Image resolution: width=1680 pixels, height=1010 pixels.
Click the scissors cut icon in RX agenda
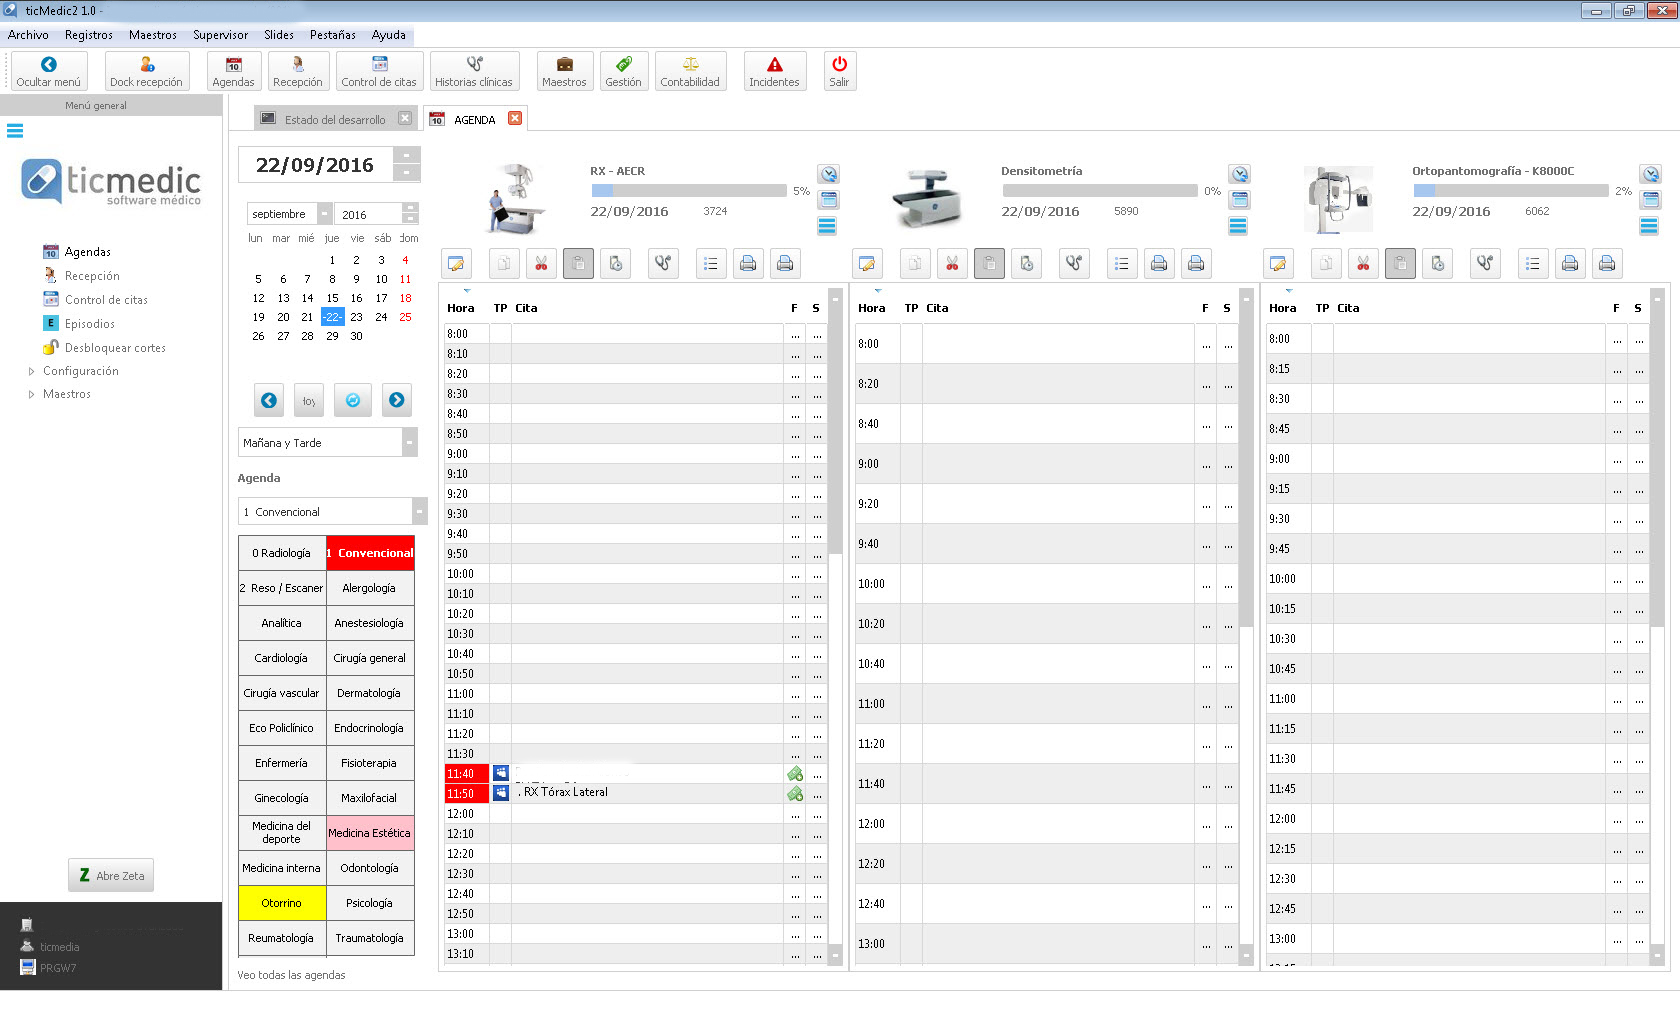coord(541,264)
